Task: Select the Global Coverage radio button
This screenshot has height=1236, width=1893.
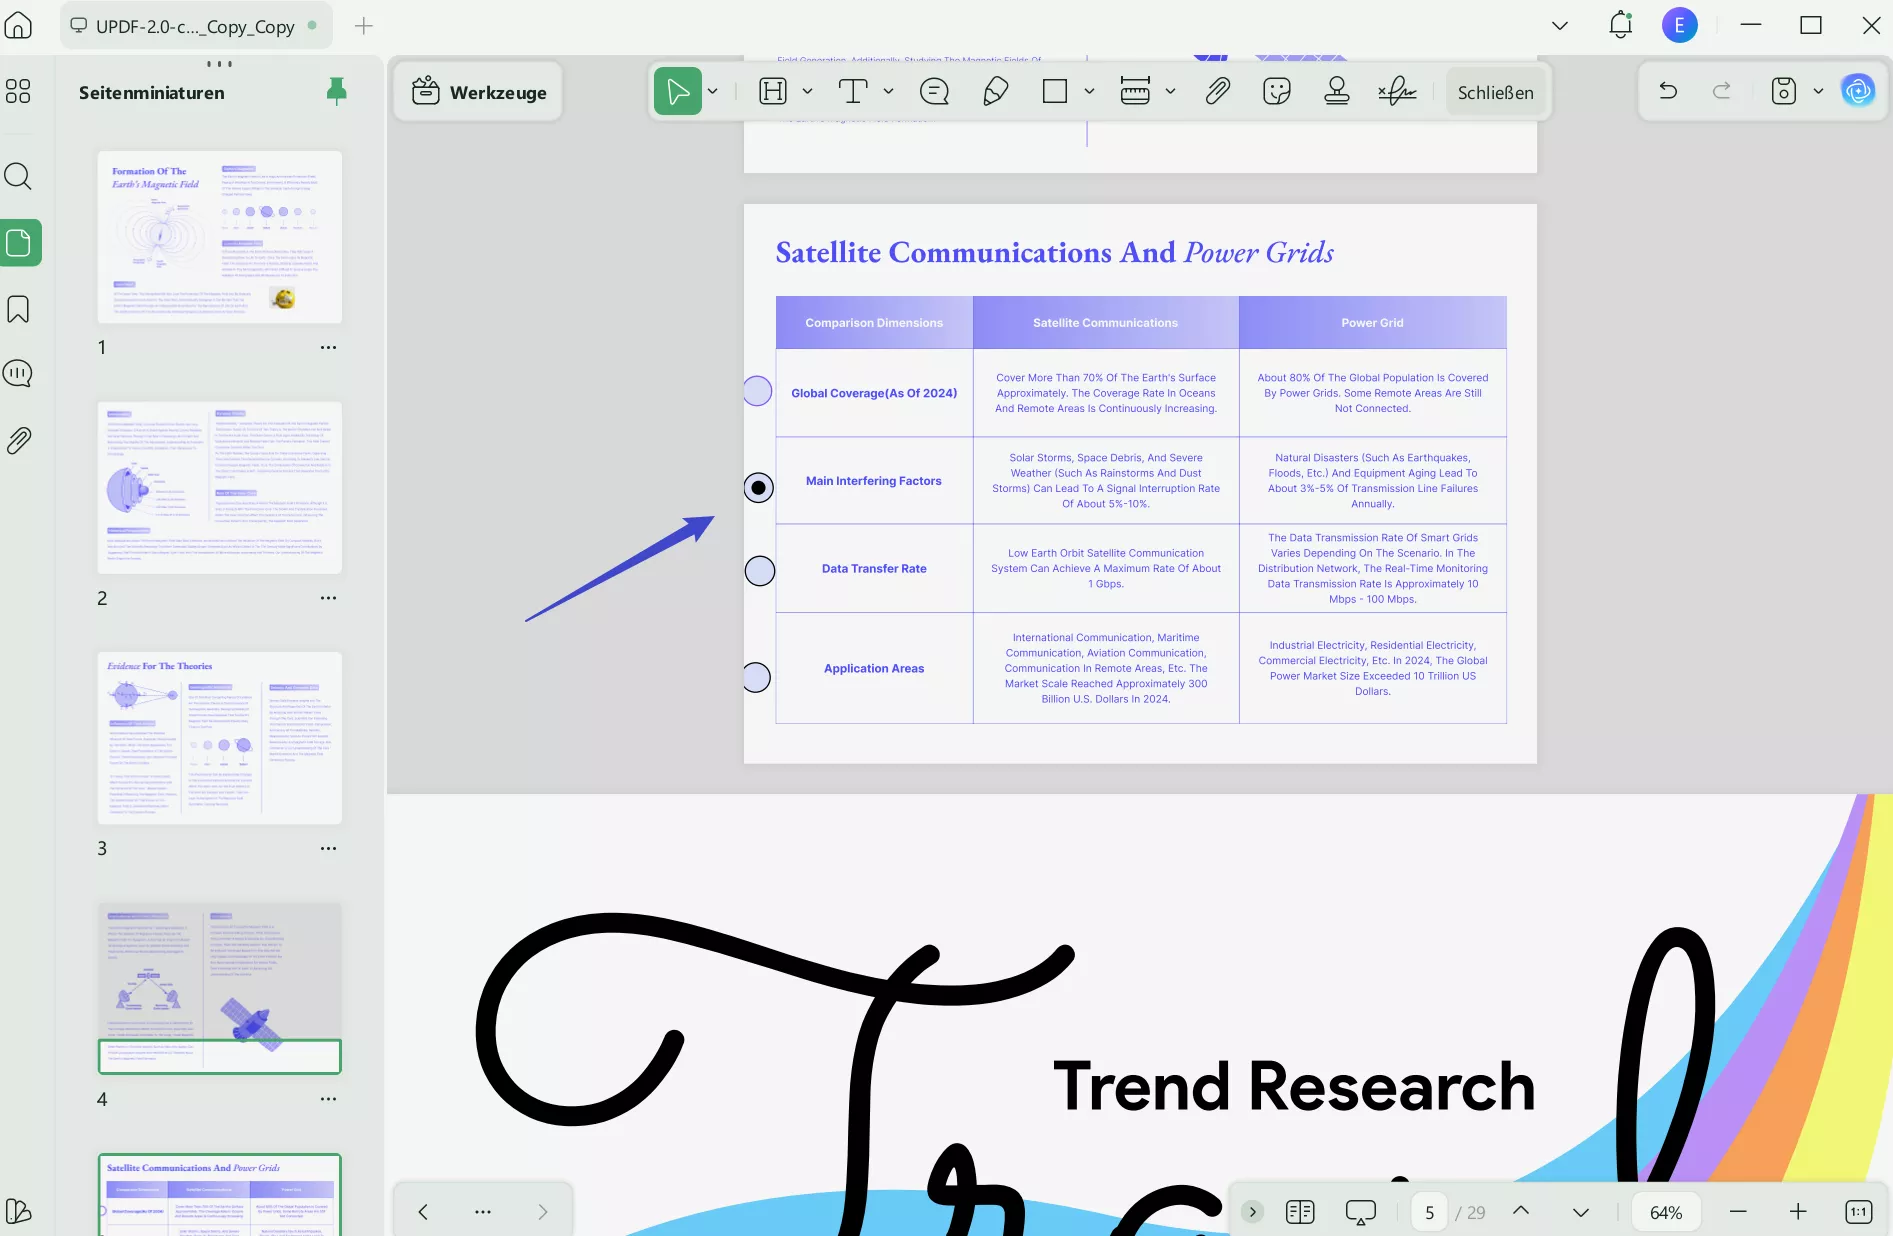Action: point(757,391)
